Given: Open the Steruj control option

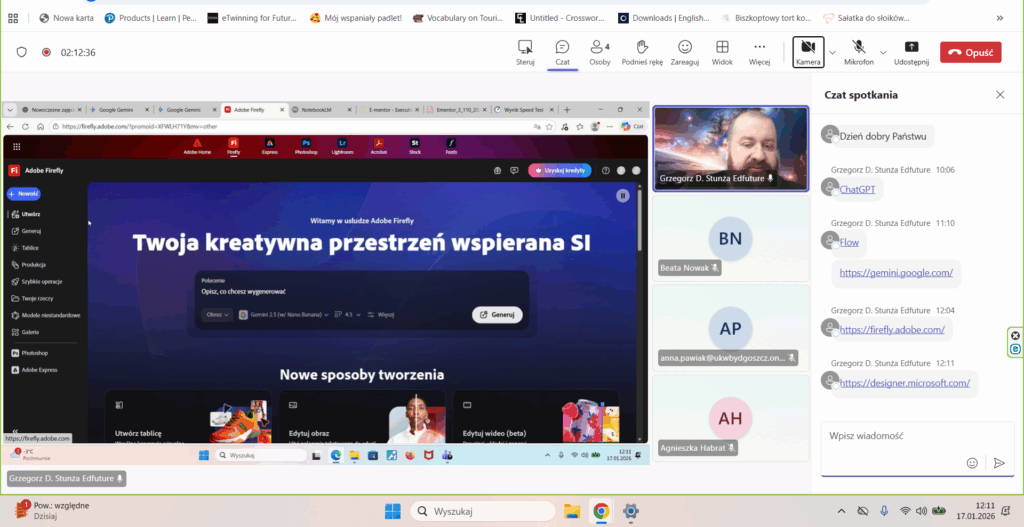Looking at the screenshot, I should (x=525, y=52).
